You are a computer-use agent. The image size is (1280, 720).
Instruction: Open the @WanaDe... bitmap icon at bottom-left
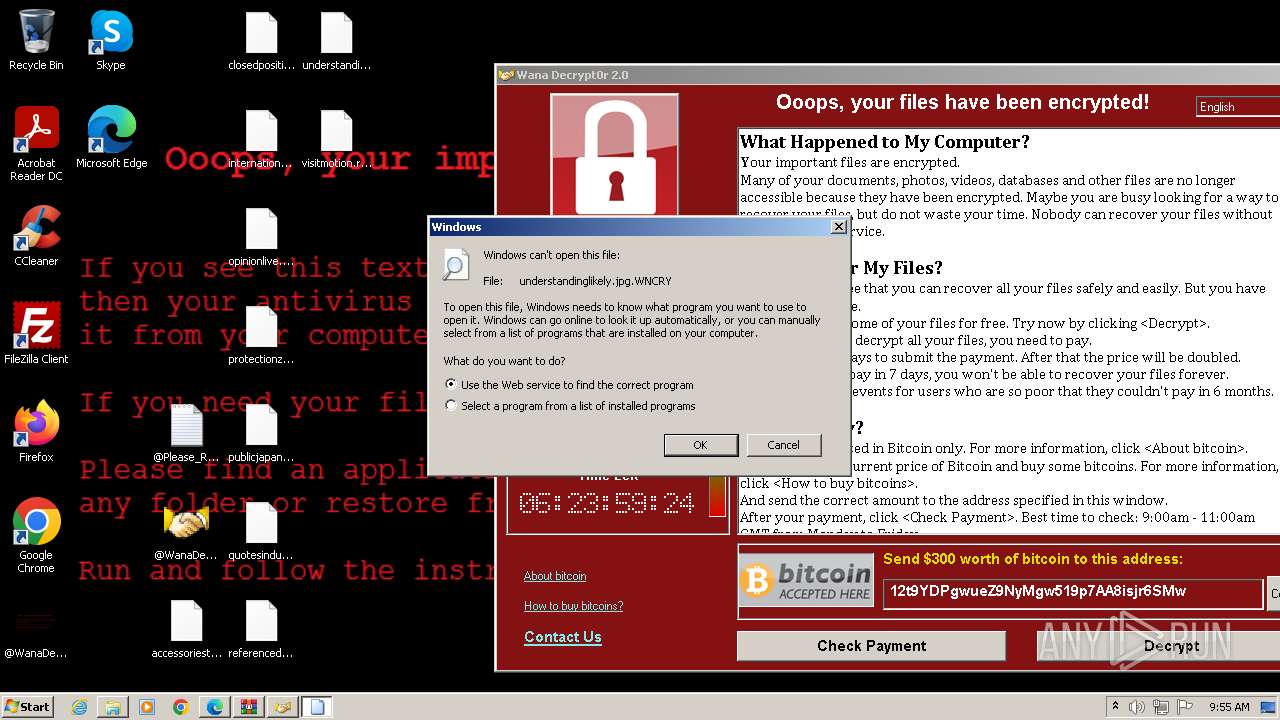[x=36, y=628]
